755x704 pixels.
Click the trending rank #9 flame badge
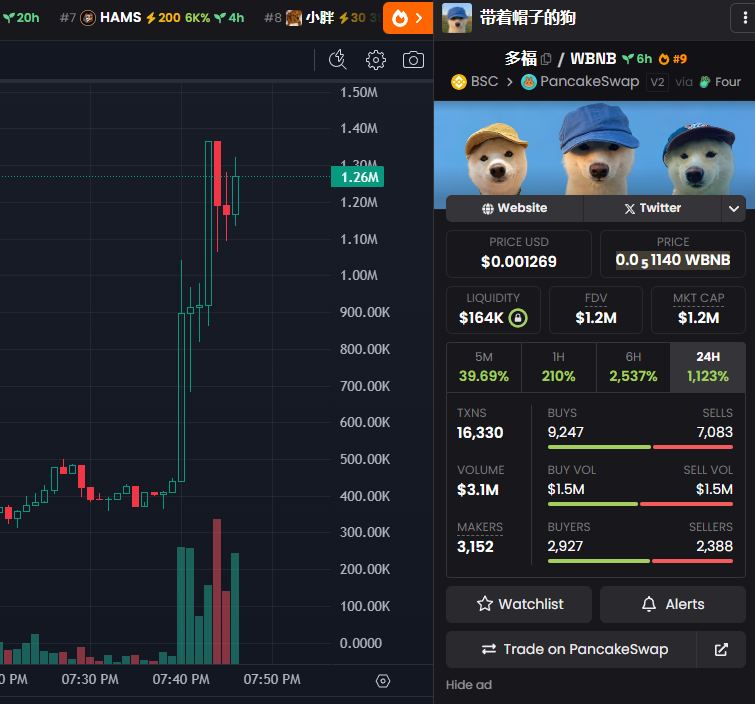tap(673, 59)
